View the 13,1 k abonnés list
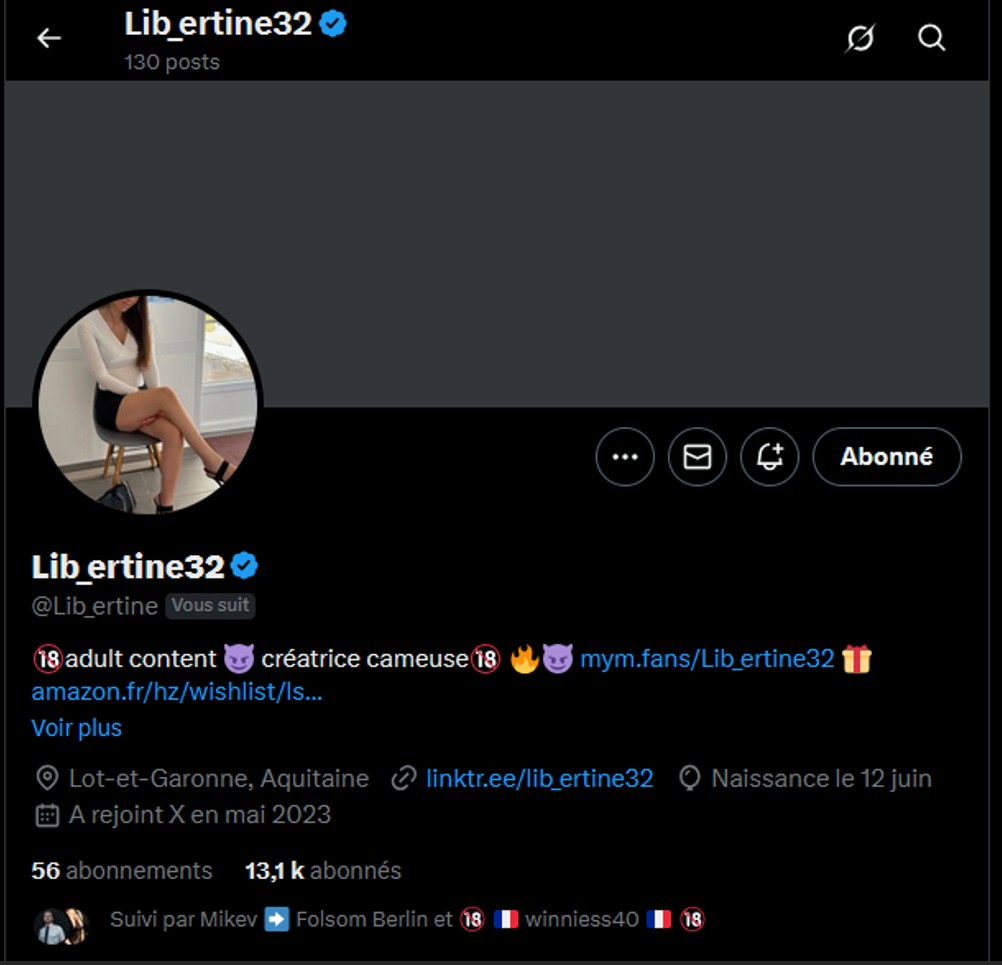Viewport: 1002px width, 965px height. [323, 870]
